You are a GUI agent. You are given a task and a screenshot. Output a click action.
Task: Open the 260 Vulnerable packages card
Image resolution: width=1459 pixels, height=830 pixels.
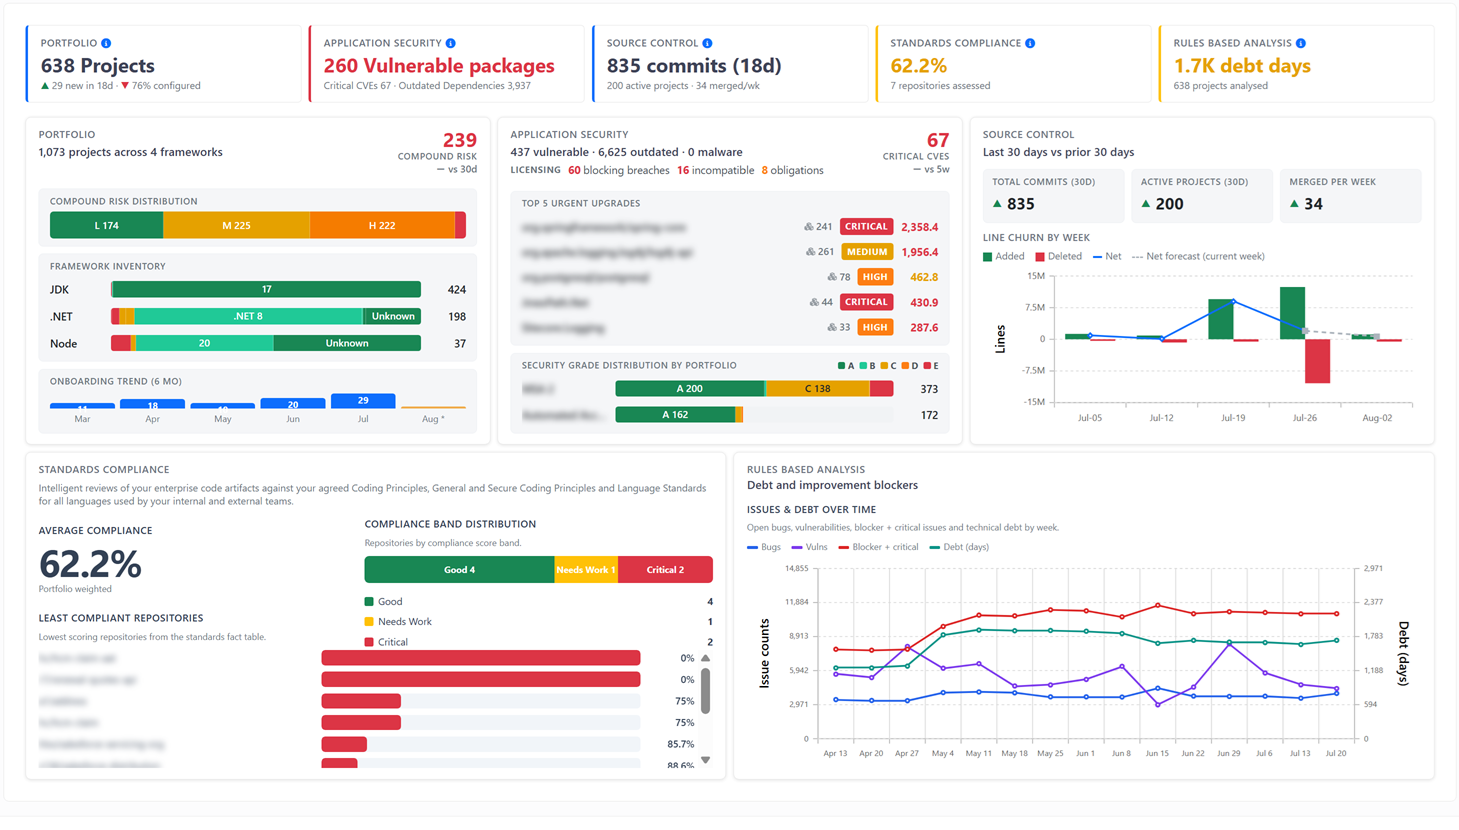pos(447,64)
